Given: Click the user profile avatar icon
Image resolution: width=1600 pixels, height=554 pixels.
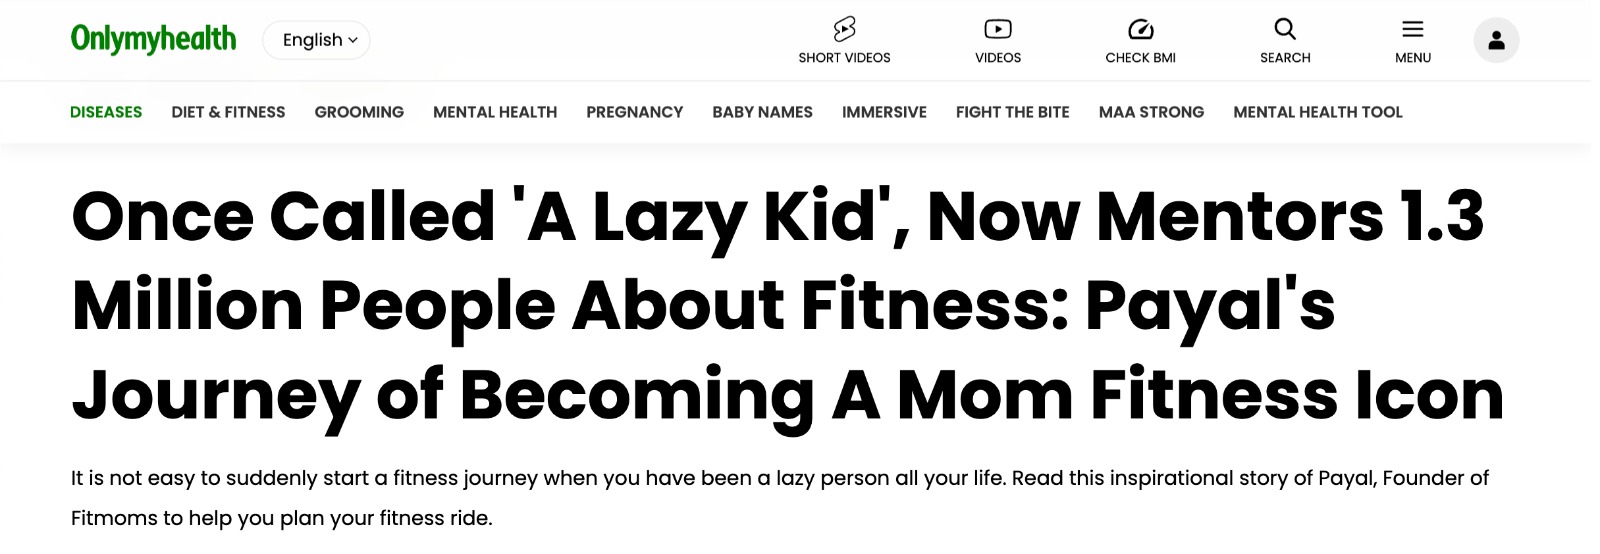Looking at the screenshot, I should click(1496, 40).
